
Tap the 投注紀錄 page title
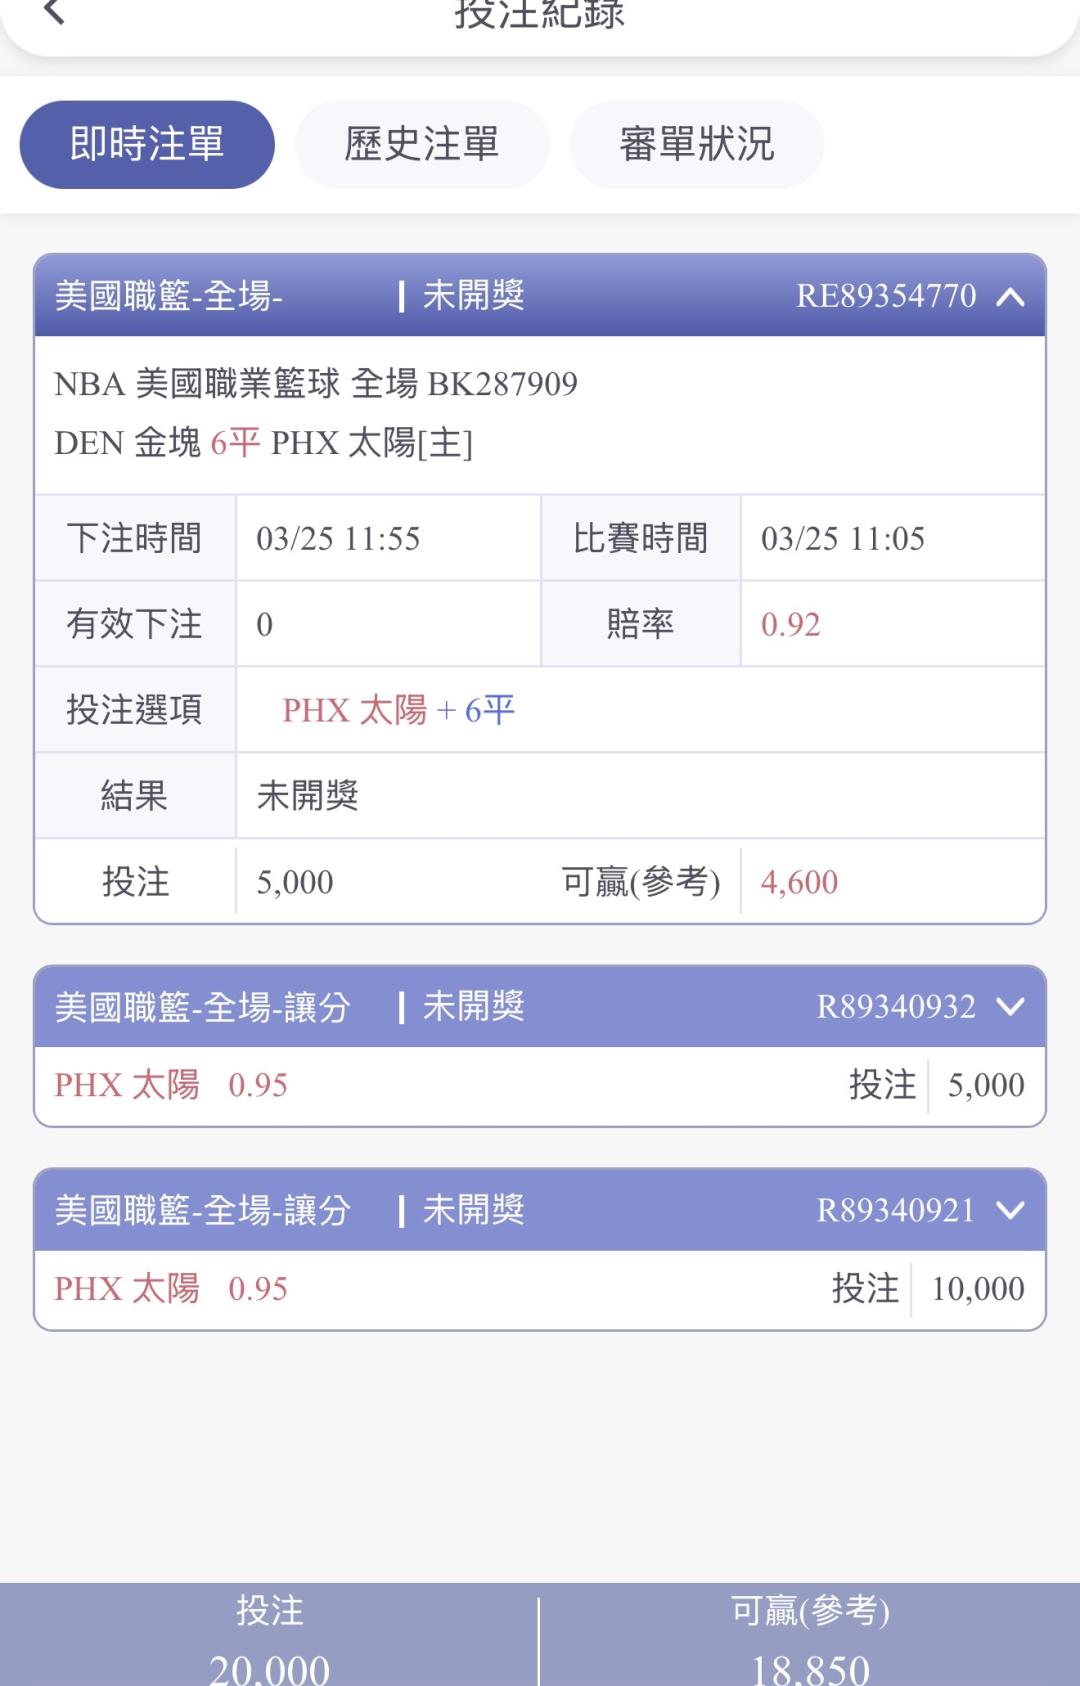coord(540,15)
